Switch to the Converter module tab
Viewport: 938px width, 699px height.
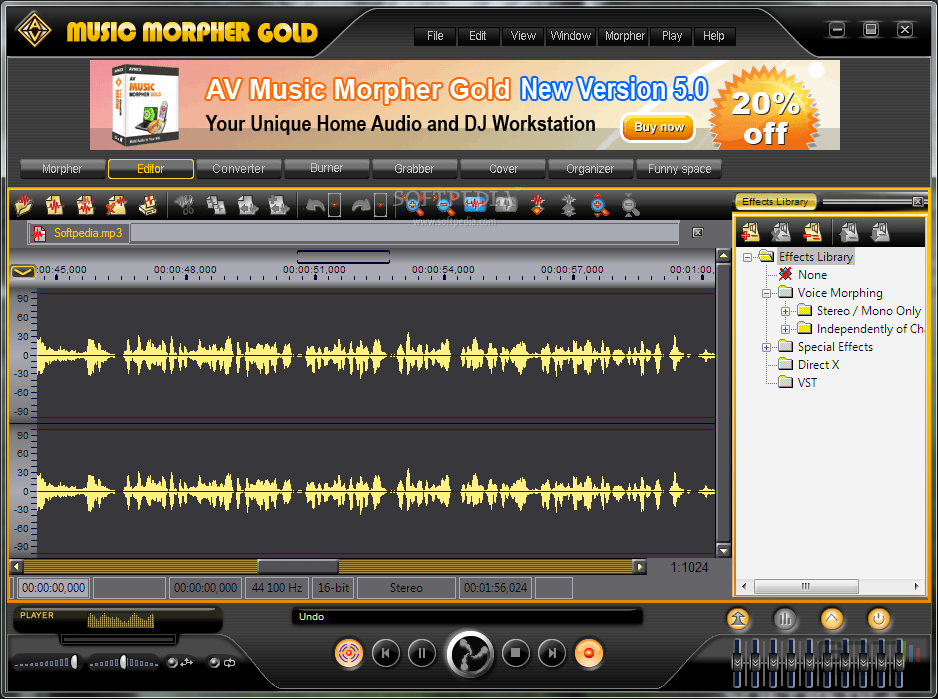[239, 169]
